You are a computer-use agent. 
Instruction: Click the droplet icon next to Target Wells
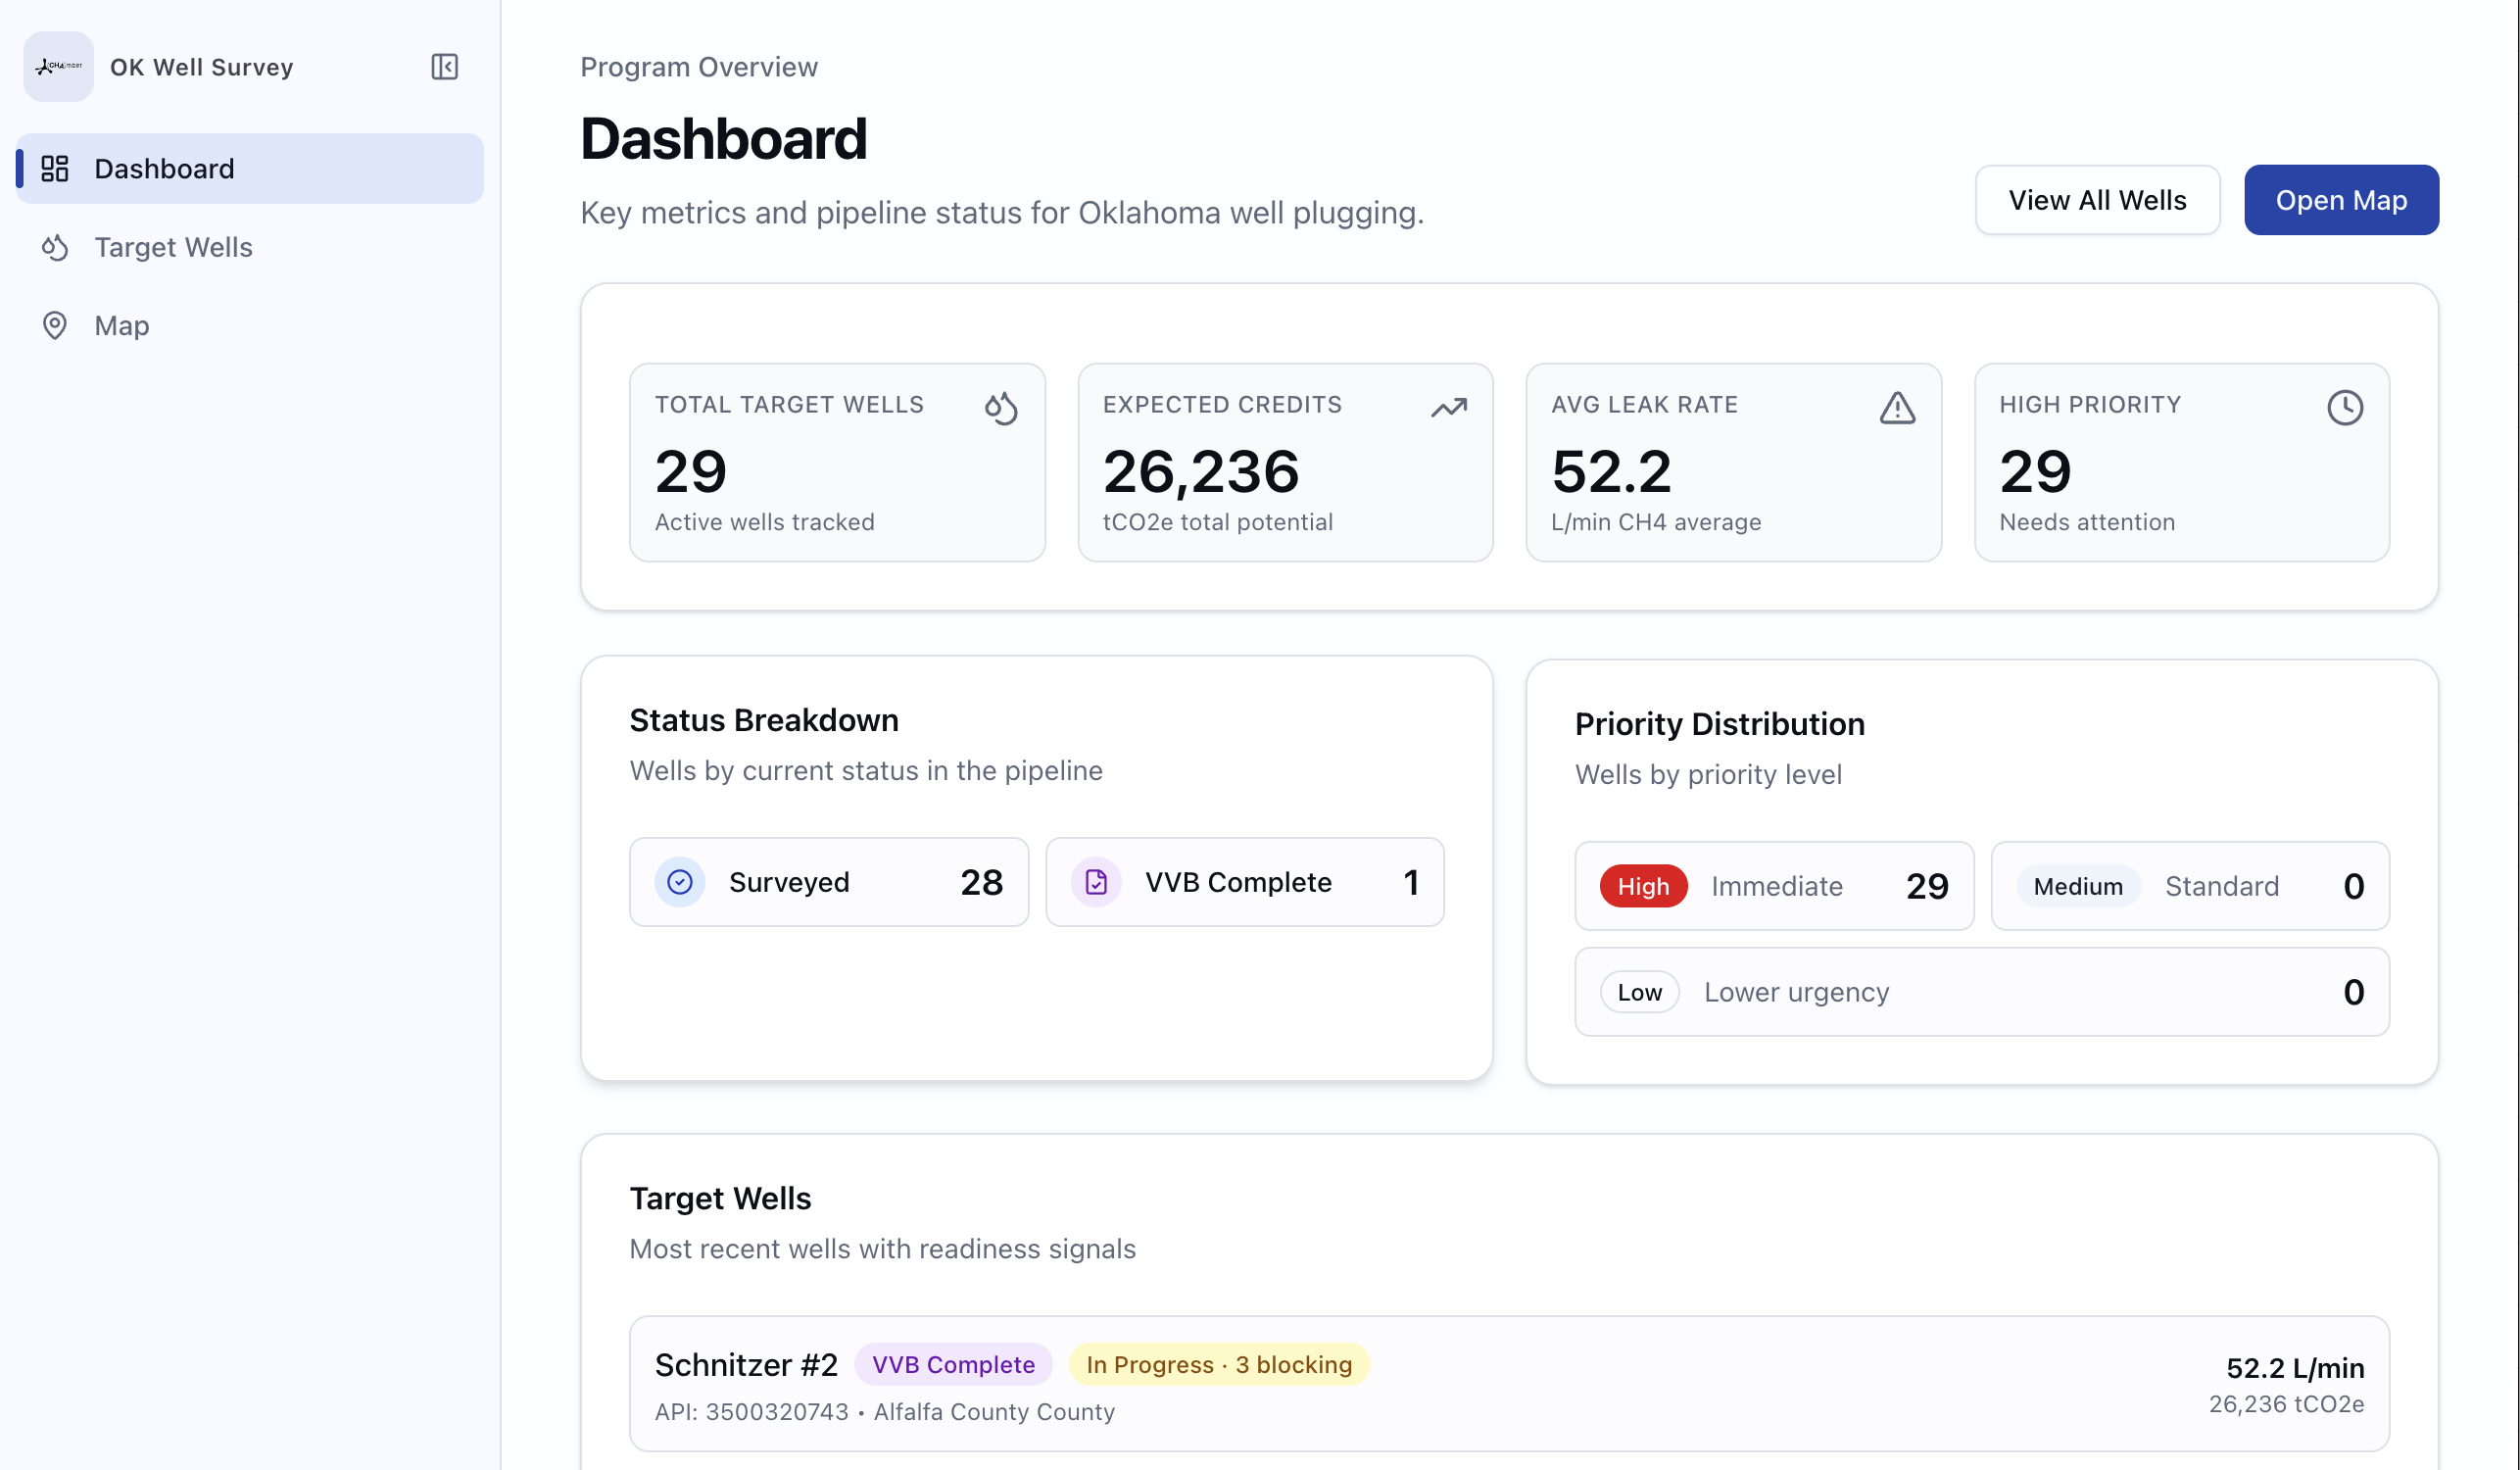[56, 247]
